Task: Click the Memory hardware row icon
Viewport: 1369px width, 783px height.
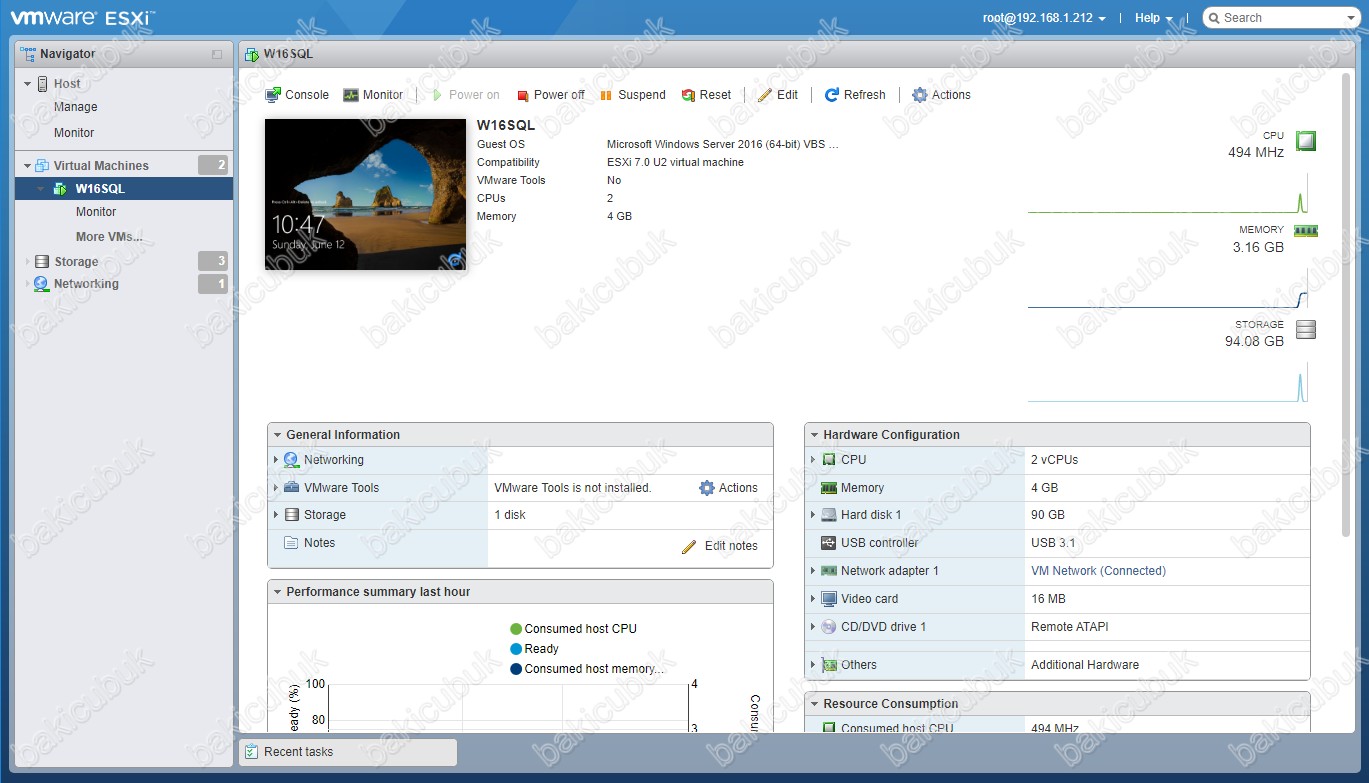Action: coord(828,488)
